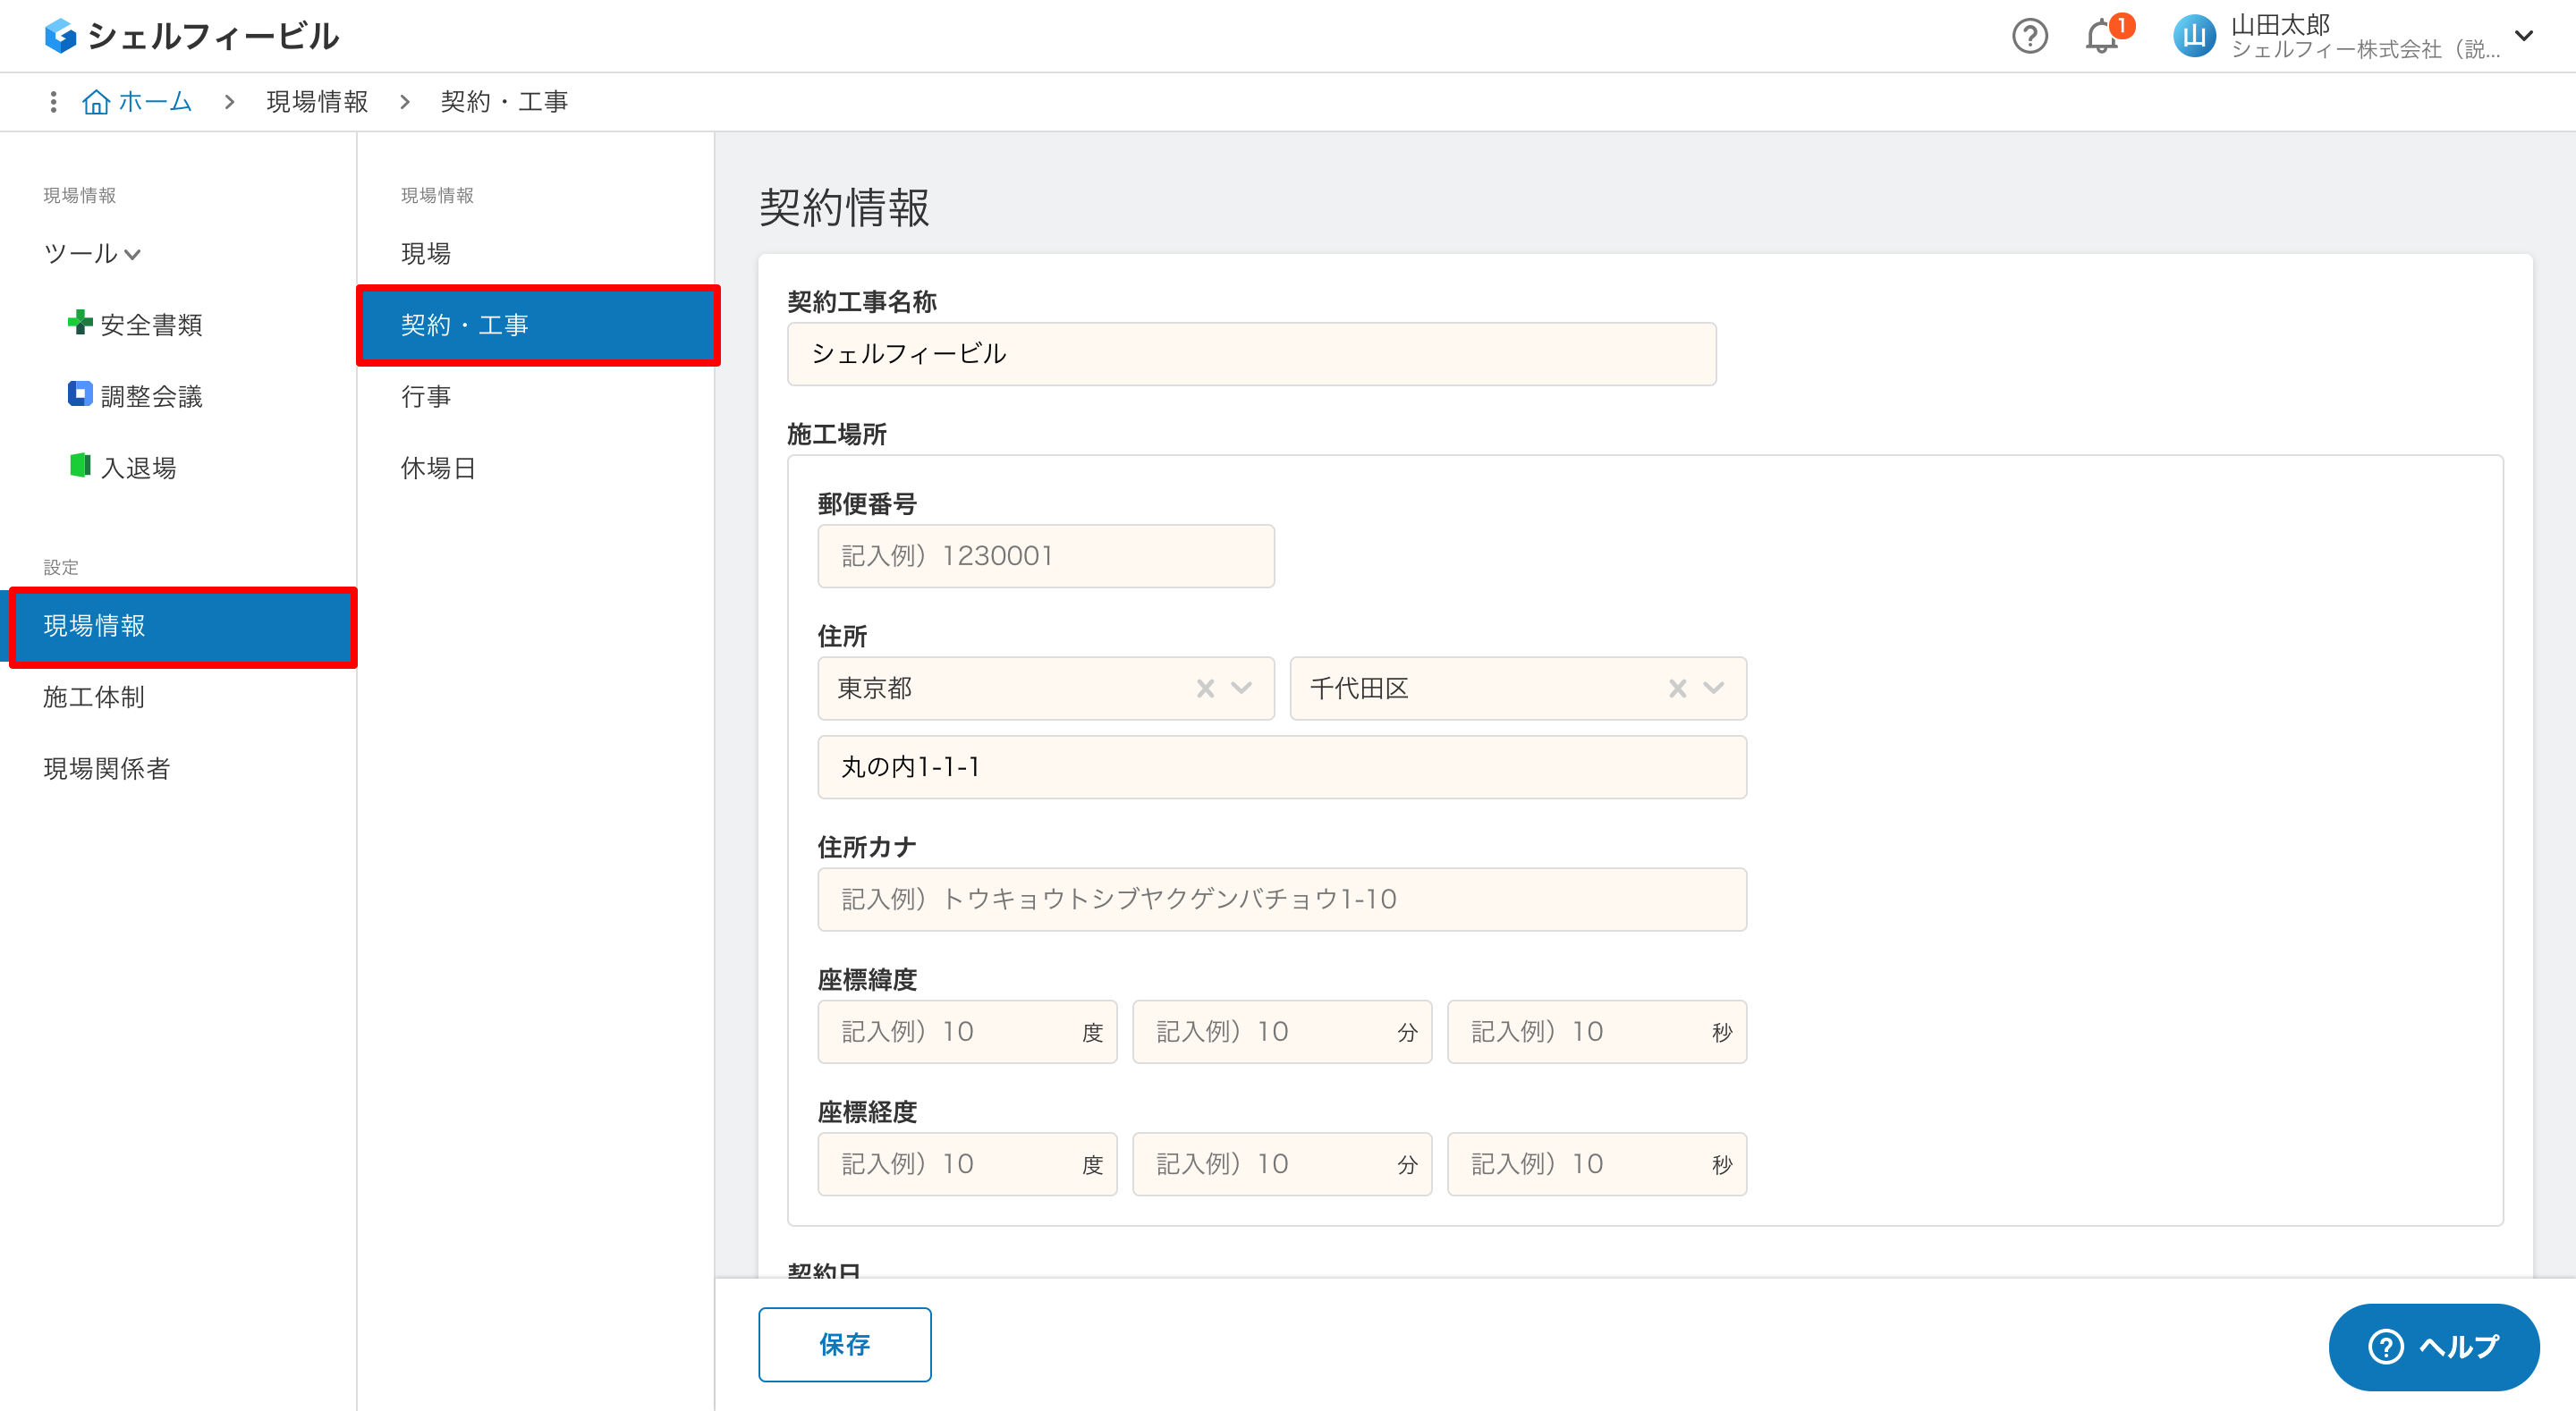Viewport: 2576px width, 1411px height.
Task: Select 行事 in the sub menu
Action: tap(426, 396)
